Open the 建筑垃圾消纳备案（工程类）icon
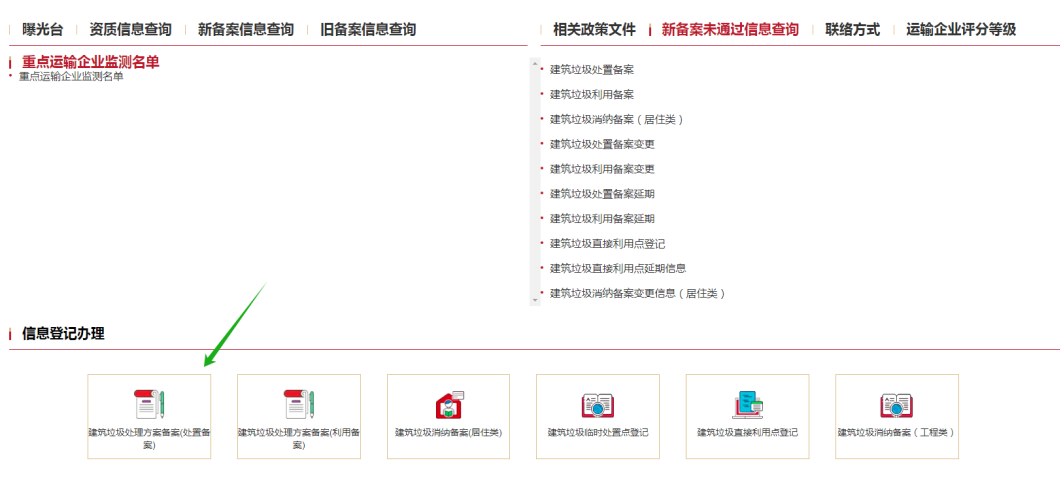The image size is (1060, 484). (x=897, y=405)
